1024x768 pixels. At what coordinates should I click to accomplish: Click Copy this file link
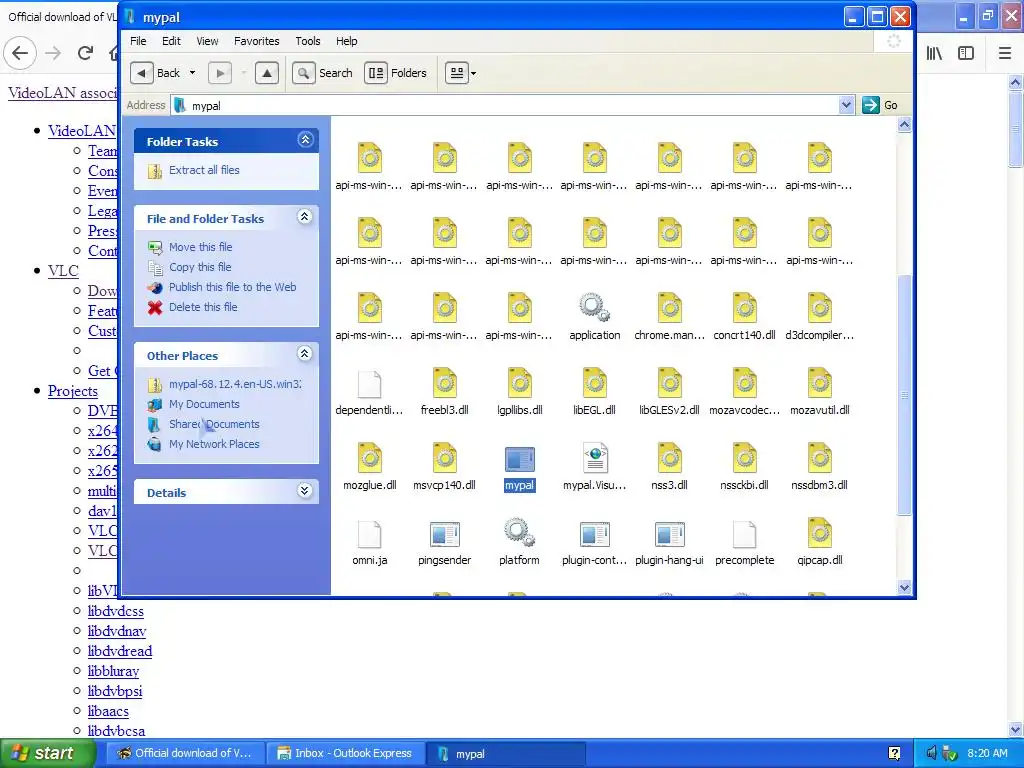click(200, 267)
